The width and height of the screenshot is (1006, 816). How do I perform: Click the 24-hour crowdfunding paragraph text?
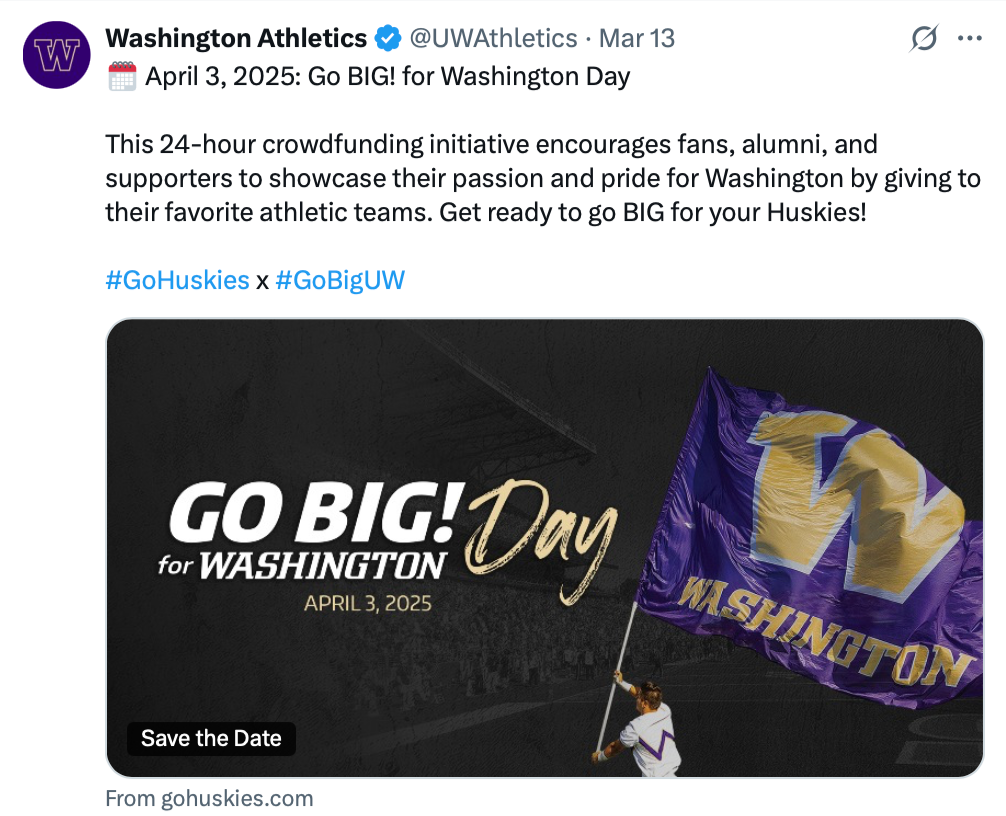[x=543, y=178]
